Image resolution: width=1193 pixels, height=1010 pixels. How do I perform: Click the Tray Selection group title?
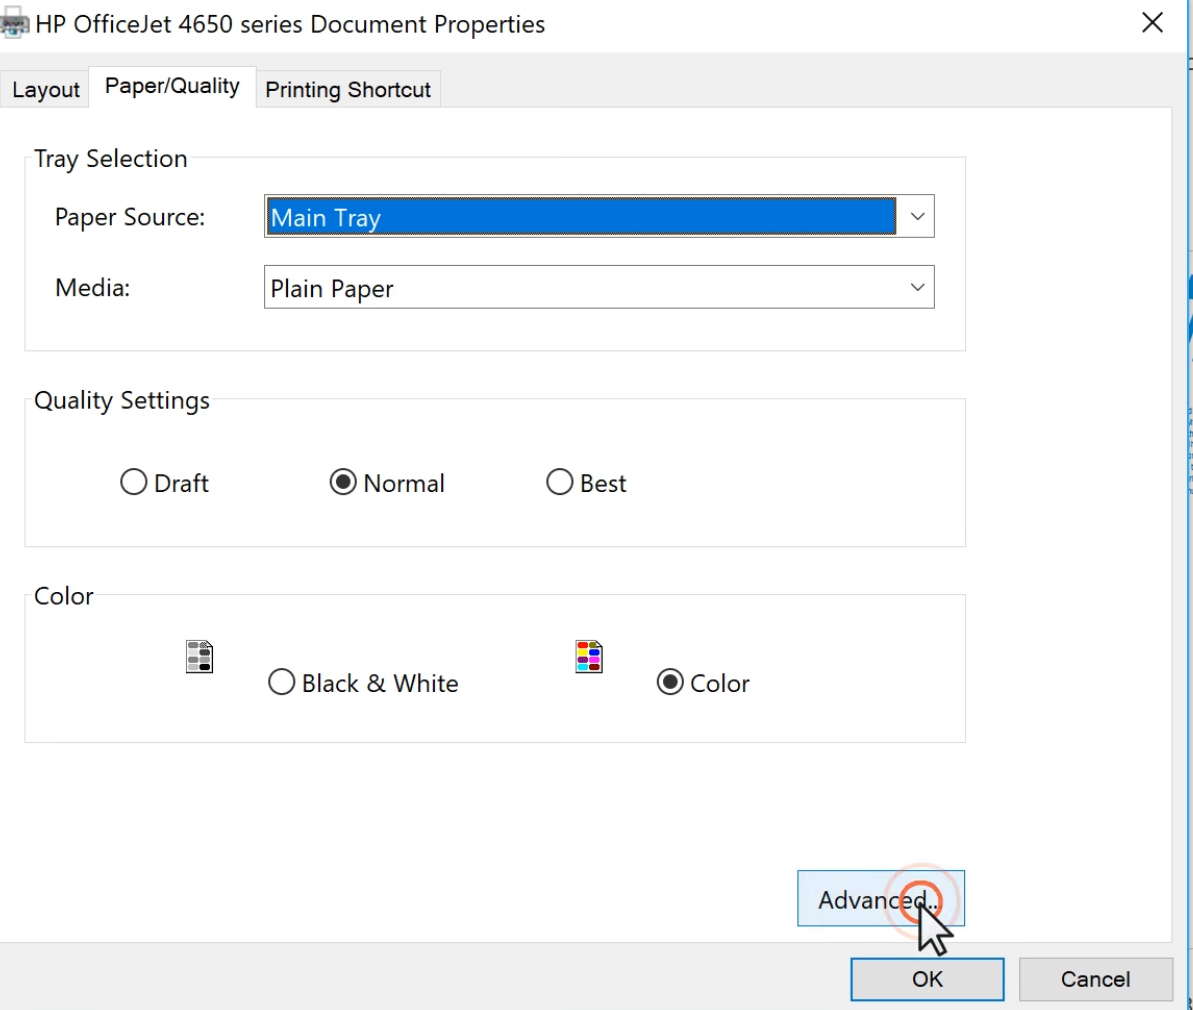(111, 158)
